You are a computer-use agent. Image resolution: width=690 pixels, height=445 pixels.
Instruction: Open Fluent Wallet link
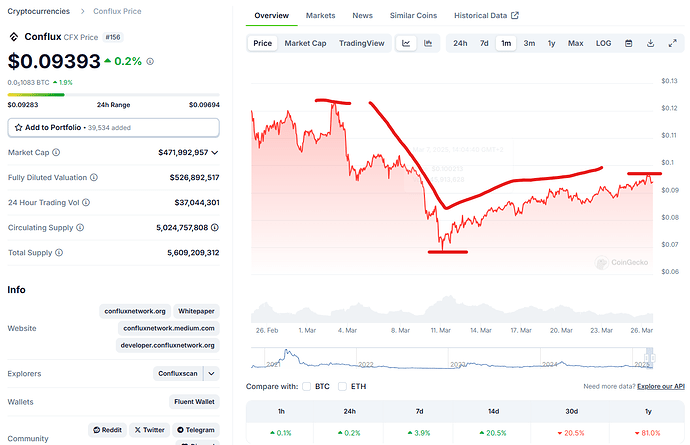pyautogui.click(x=195, y=402)
